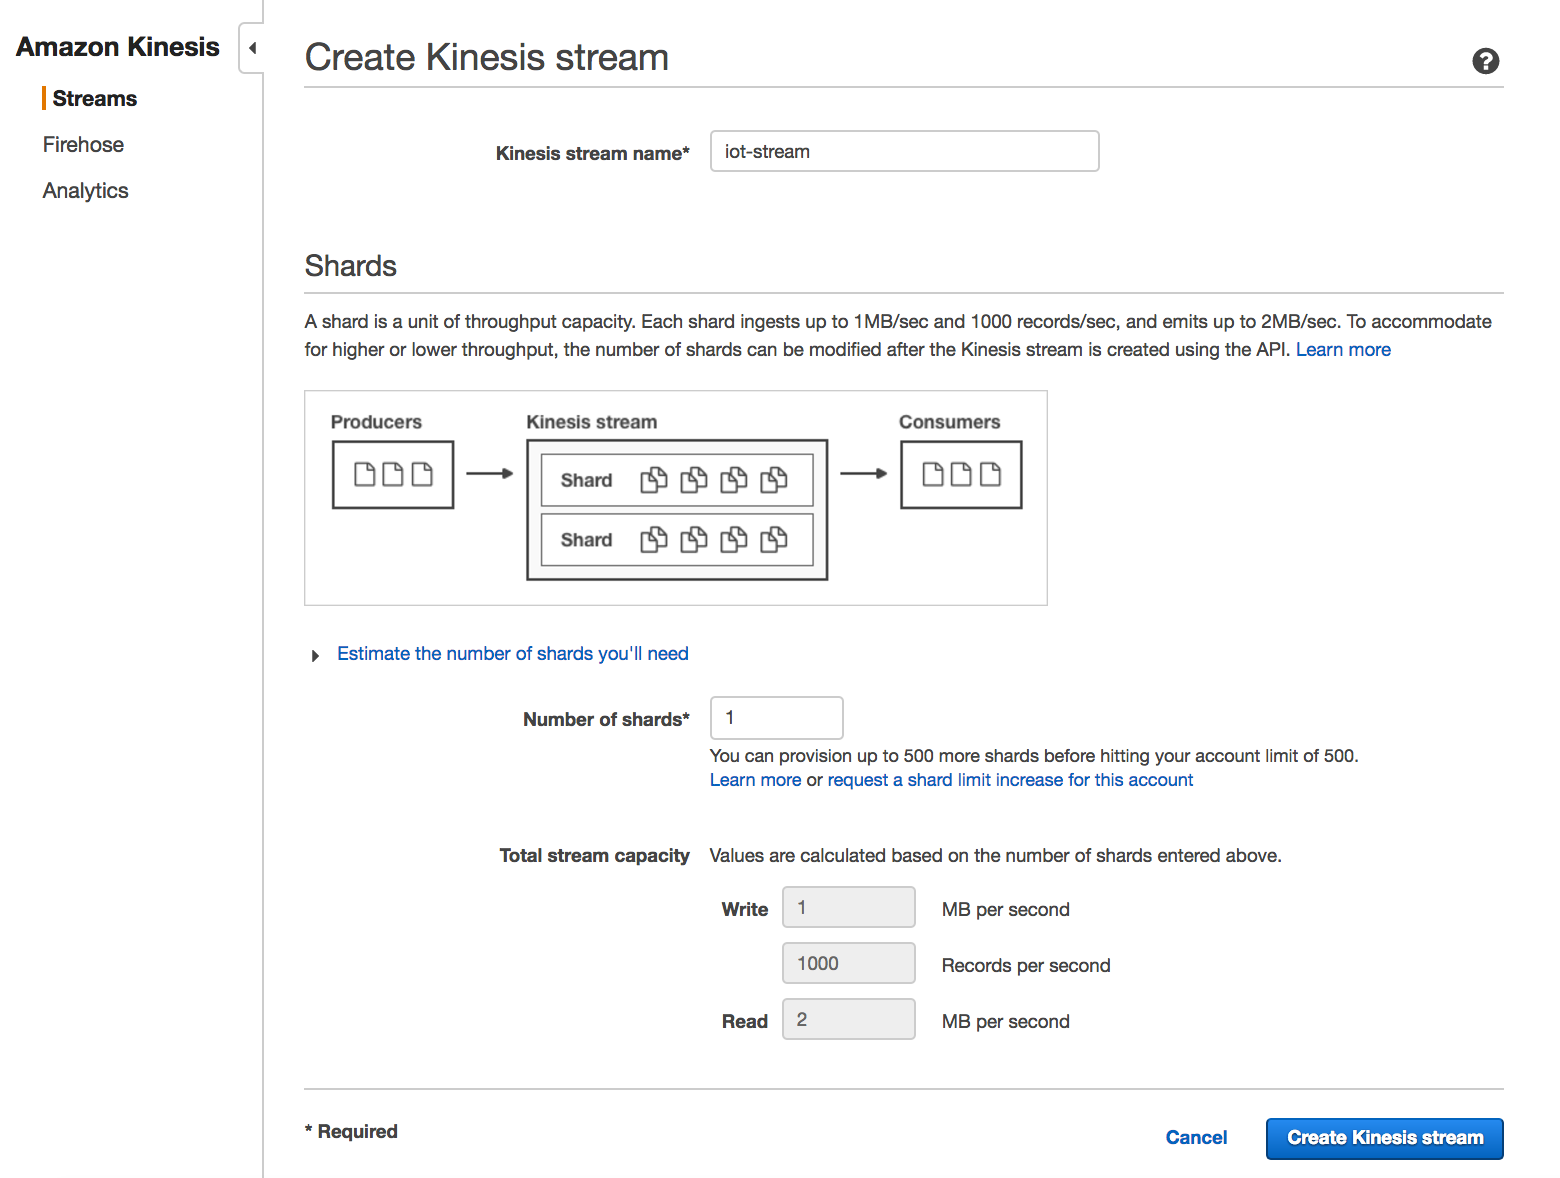1560x1178 pixels.
Task: Click Learn more under shard limit text
Action: pos(755,779)
